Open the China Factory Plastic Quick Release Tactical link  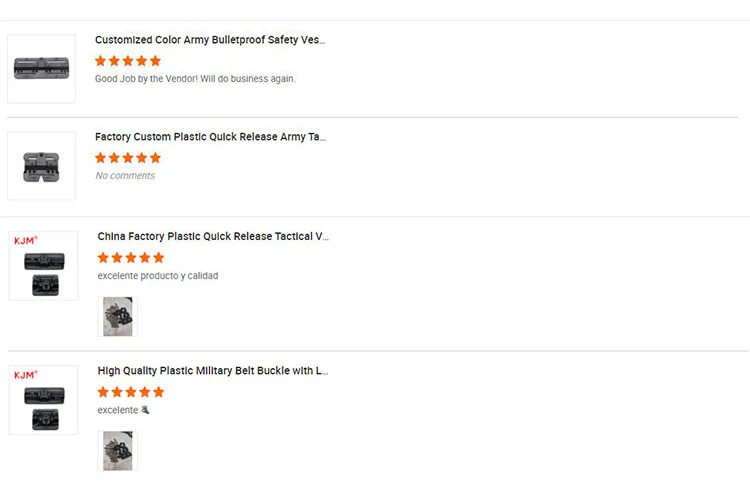[213, 237]
